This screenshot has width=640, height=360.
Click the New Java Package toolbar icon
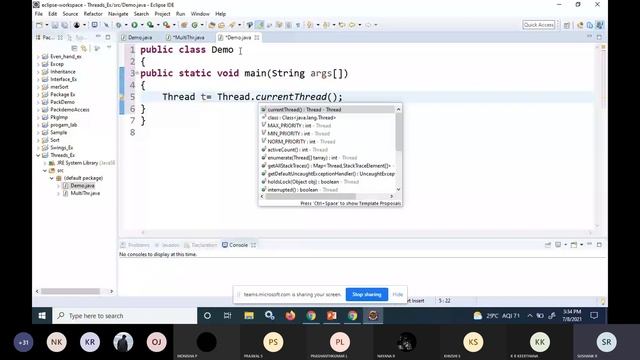tap(184, 25)
